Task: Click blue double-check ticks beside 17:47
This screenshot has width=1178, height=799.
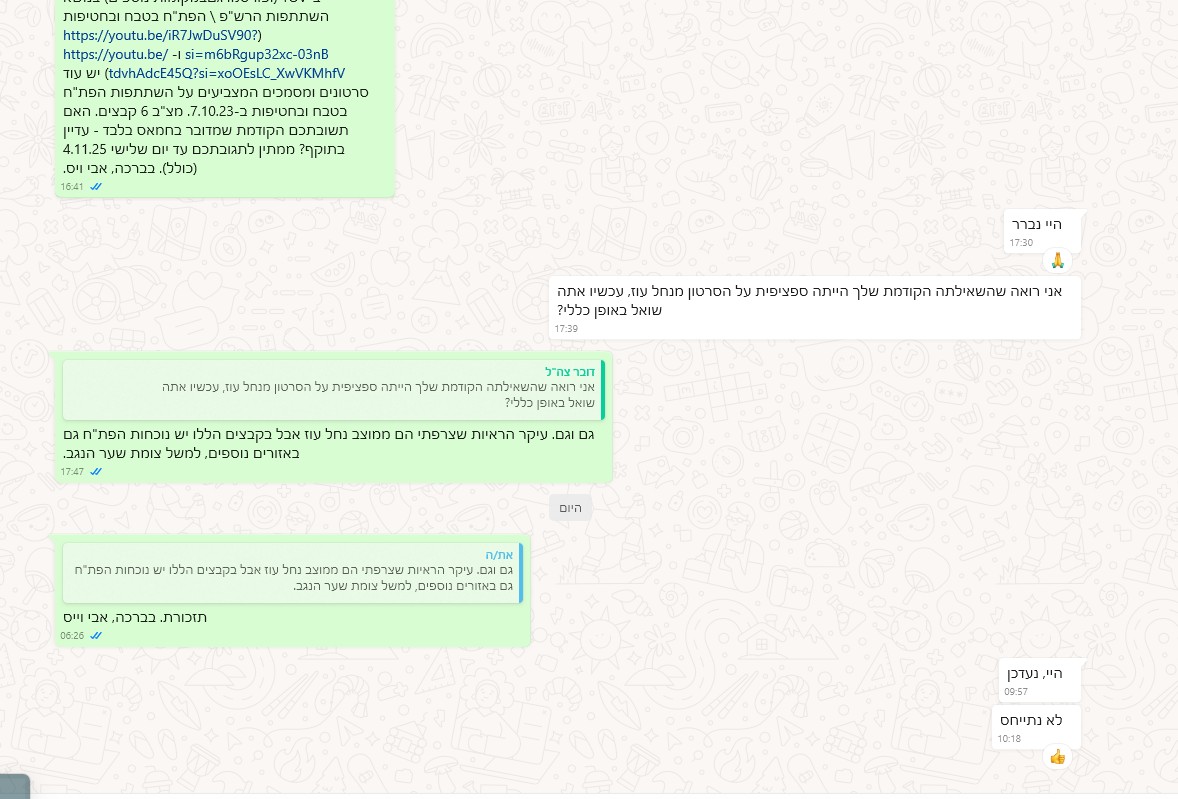Action: [x=96, y=471]
